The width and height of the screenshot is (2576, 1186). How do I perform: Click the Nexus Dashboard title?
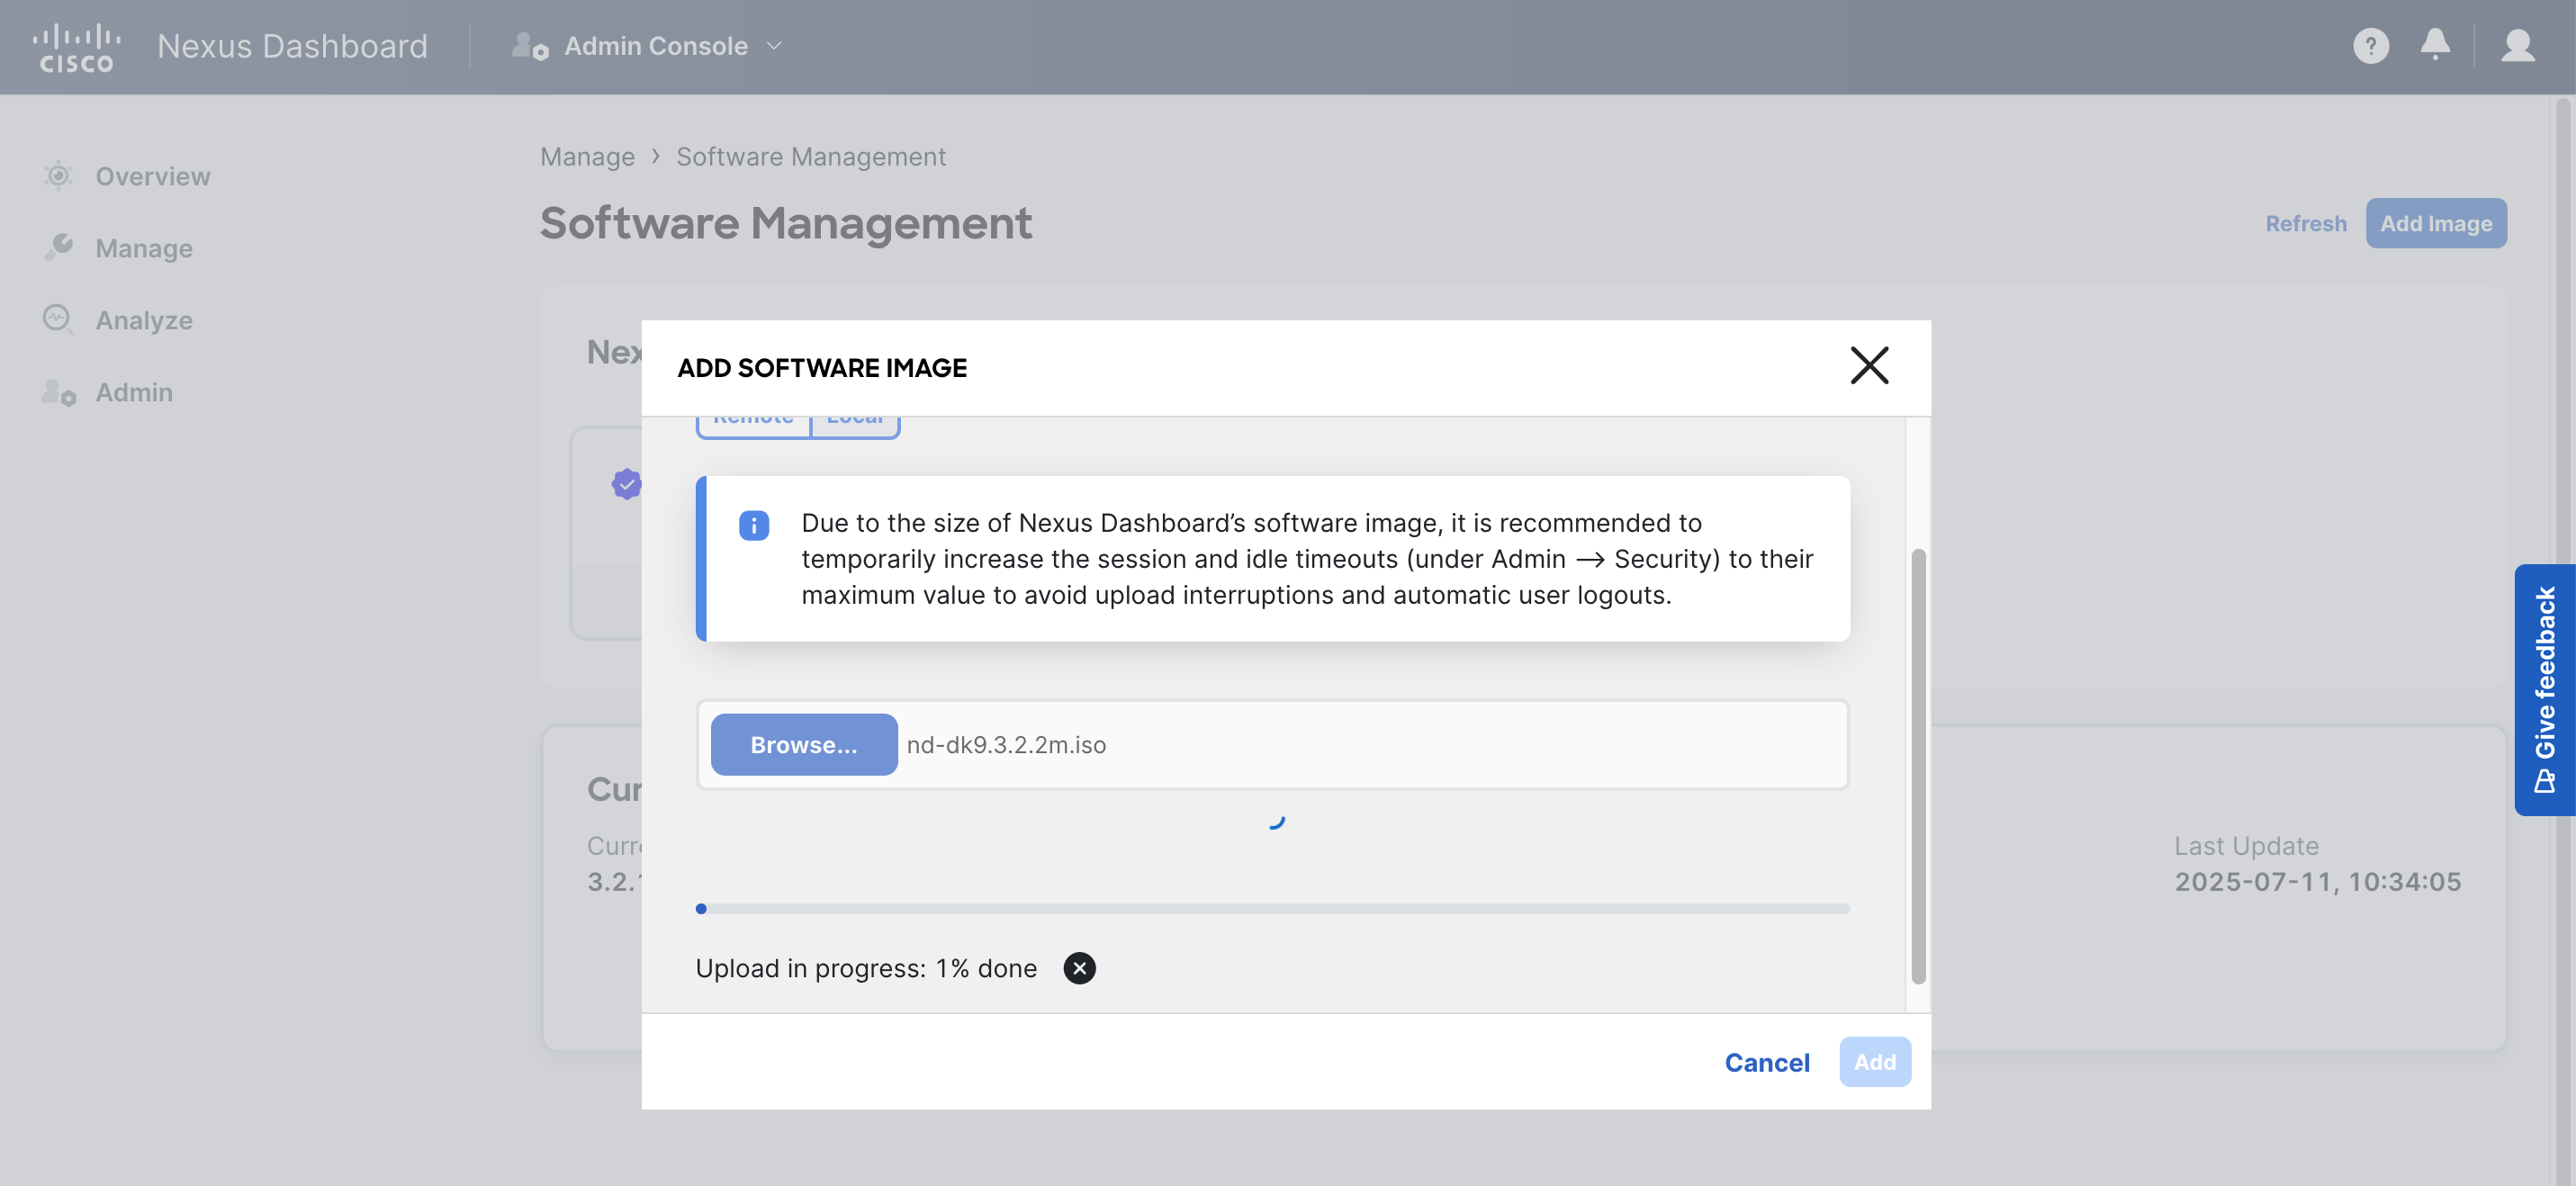click(x=292, y=46)
